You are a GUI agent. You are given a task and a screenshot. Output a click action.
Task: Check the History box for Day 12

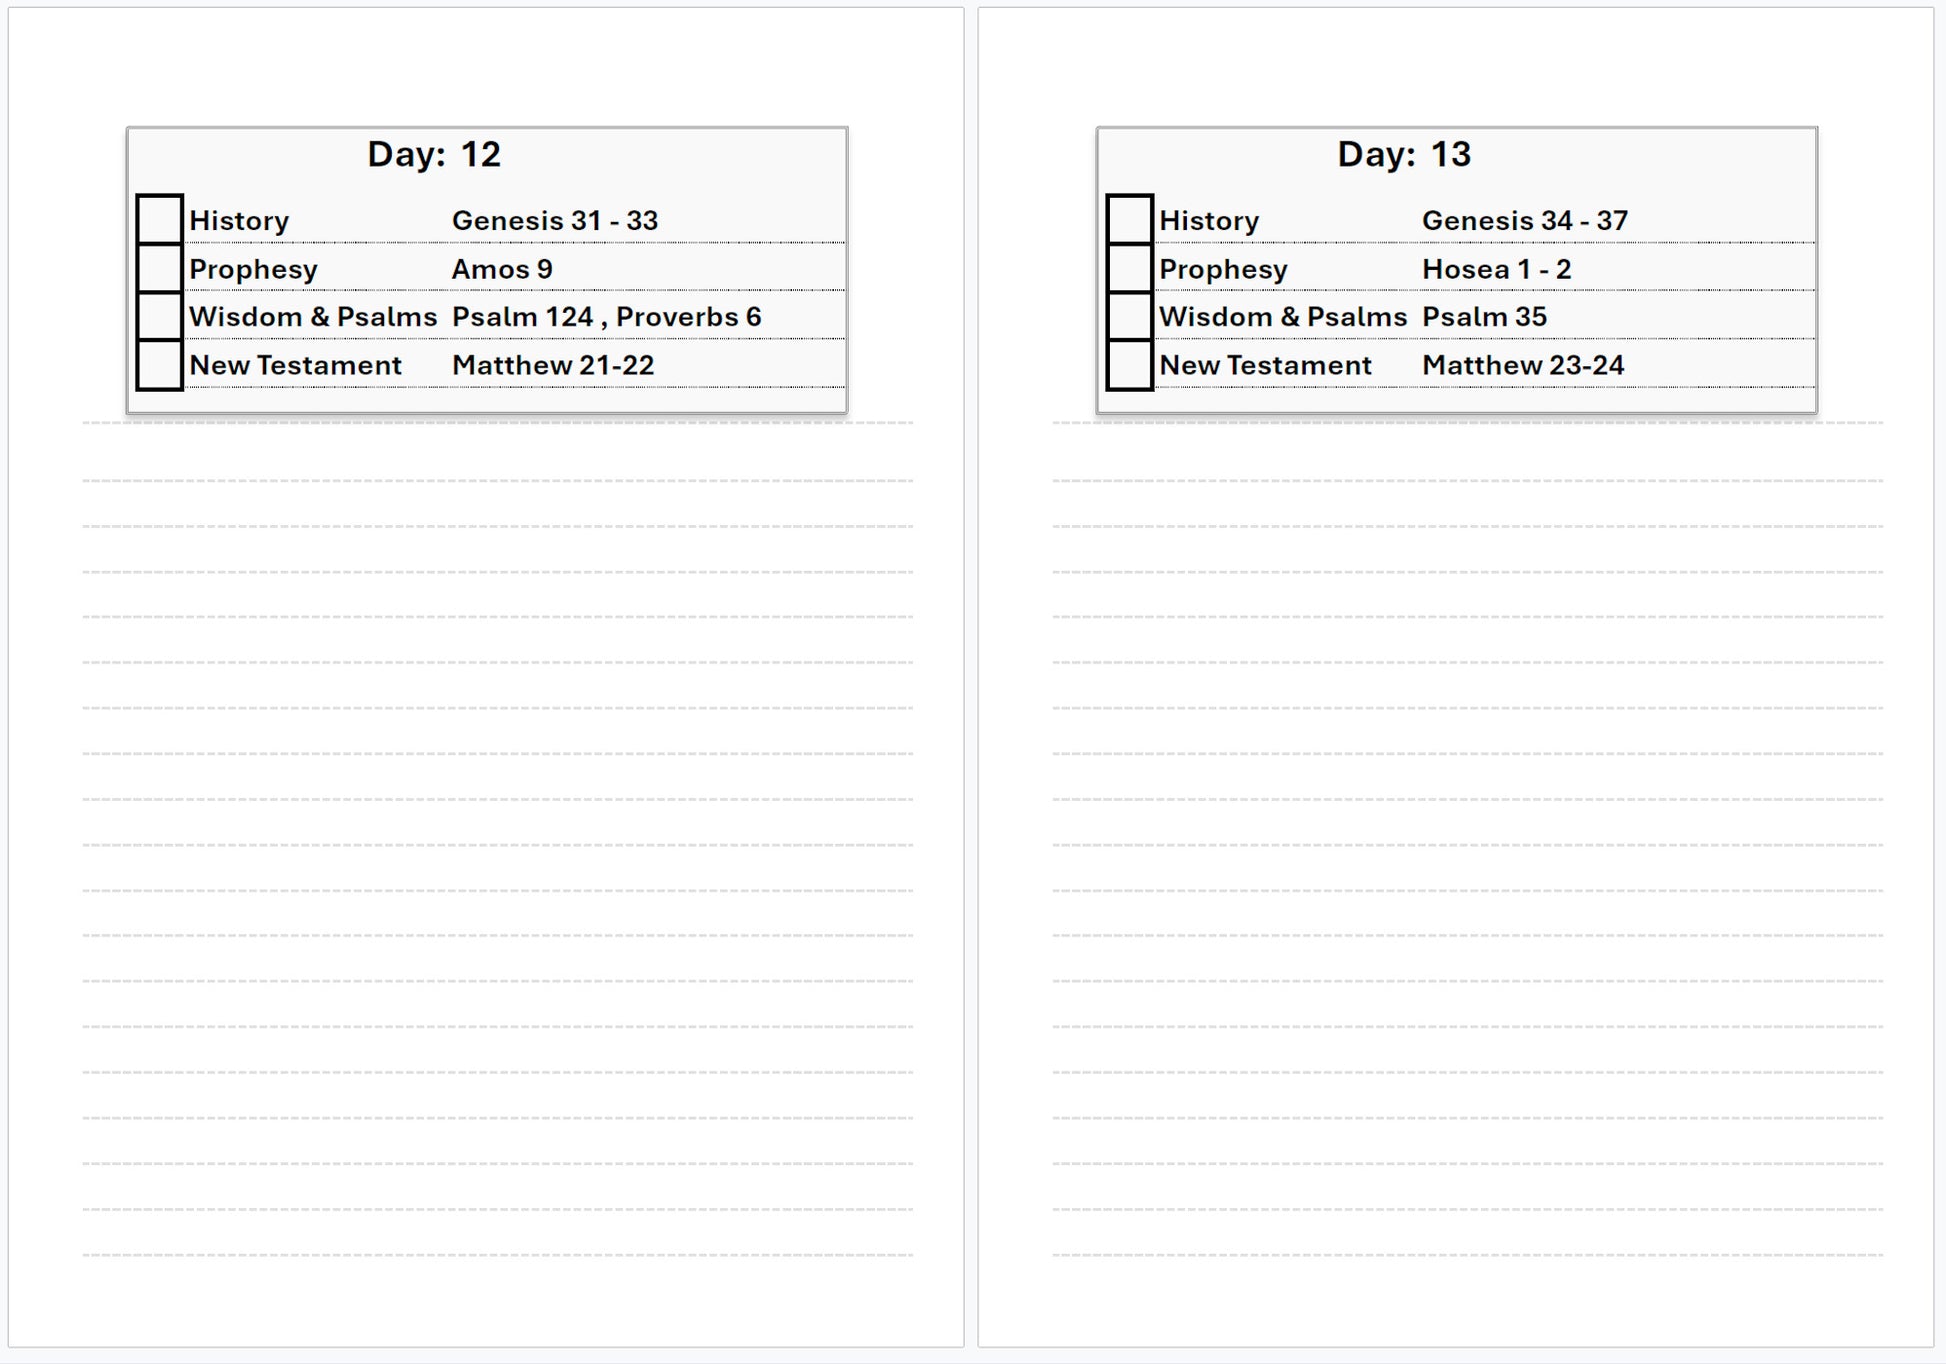click(x=159, y=219)
